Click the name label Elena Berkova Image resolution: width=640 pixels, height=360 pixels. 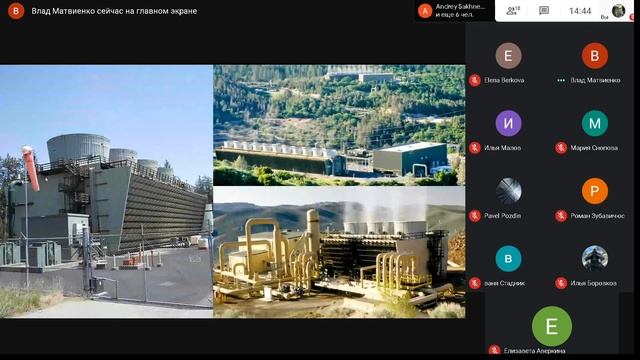click(x=504, y=80)
